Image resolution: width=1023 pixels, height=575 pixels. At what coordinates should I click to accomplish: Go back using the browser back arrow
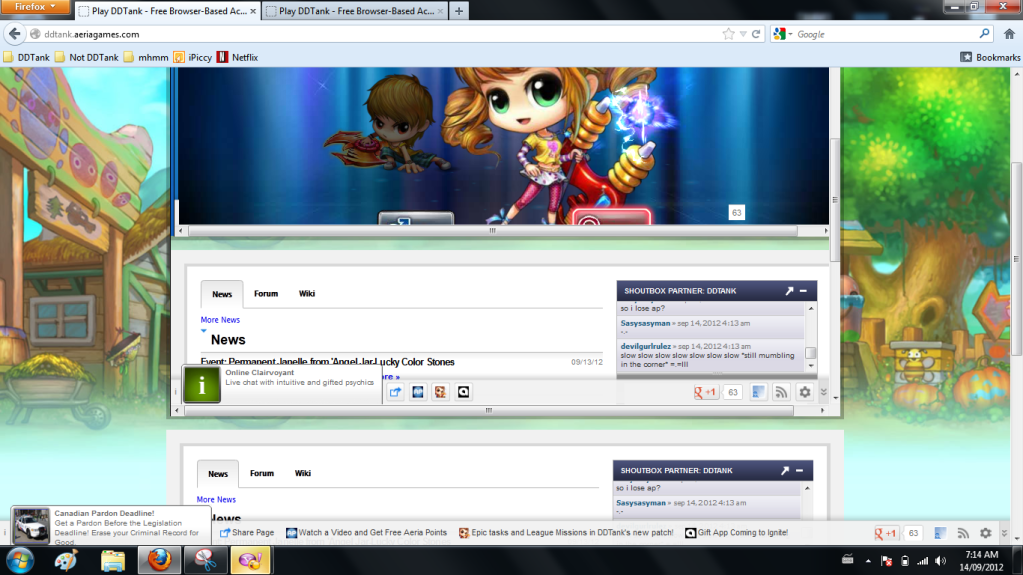14,34
